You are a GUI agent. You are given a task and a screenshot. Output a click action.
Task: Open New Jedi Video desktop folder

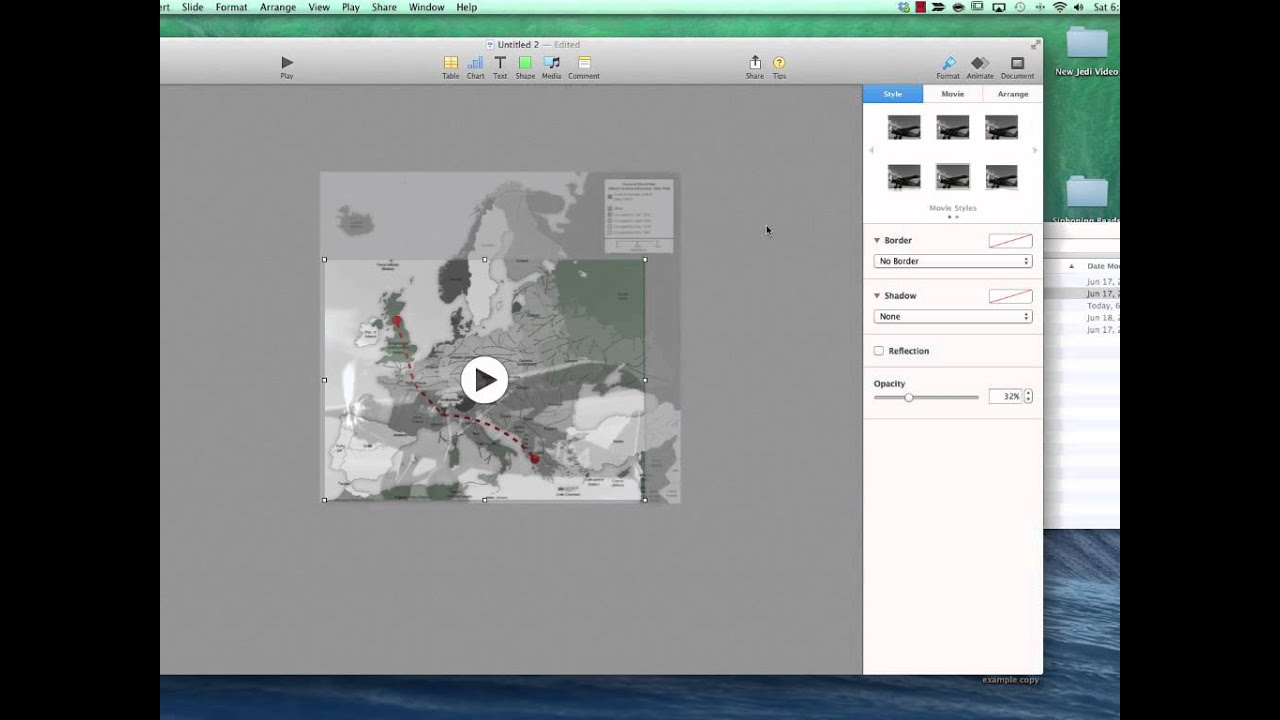1086,52
